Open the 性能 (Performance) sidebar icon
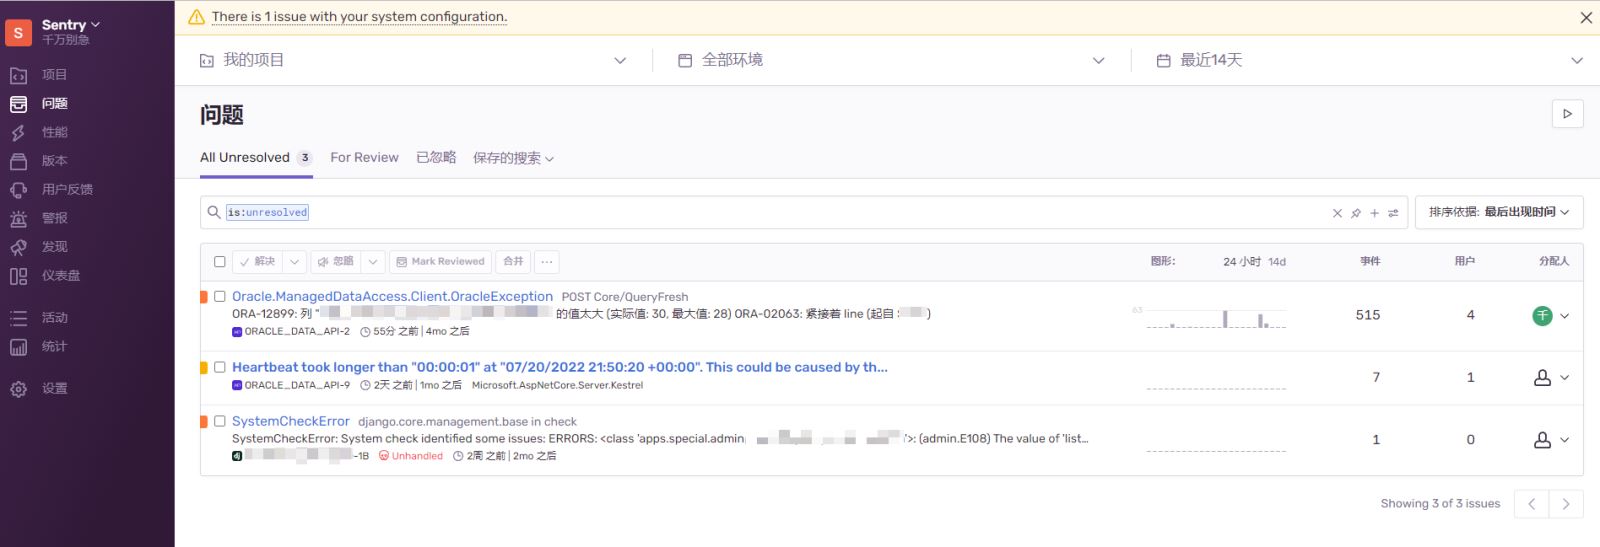 click(18, 132)
